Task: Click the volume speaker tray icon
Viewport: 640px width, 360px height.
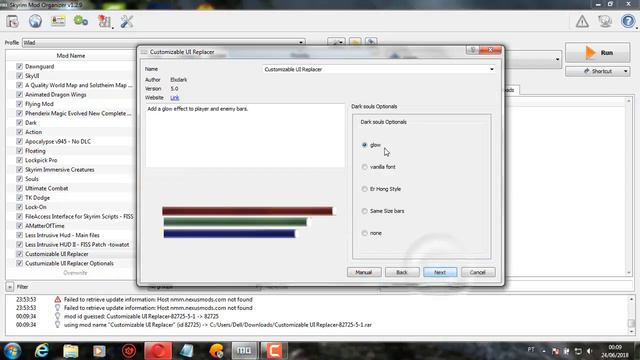Action: pos(589,351)
